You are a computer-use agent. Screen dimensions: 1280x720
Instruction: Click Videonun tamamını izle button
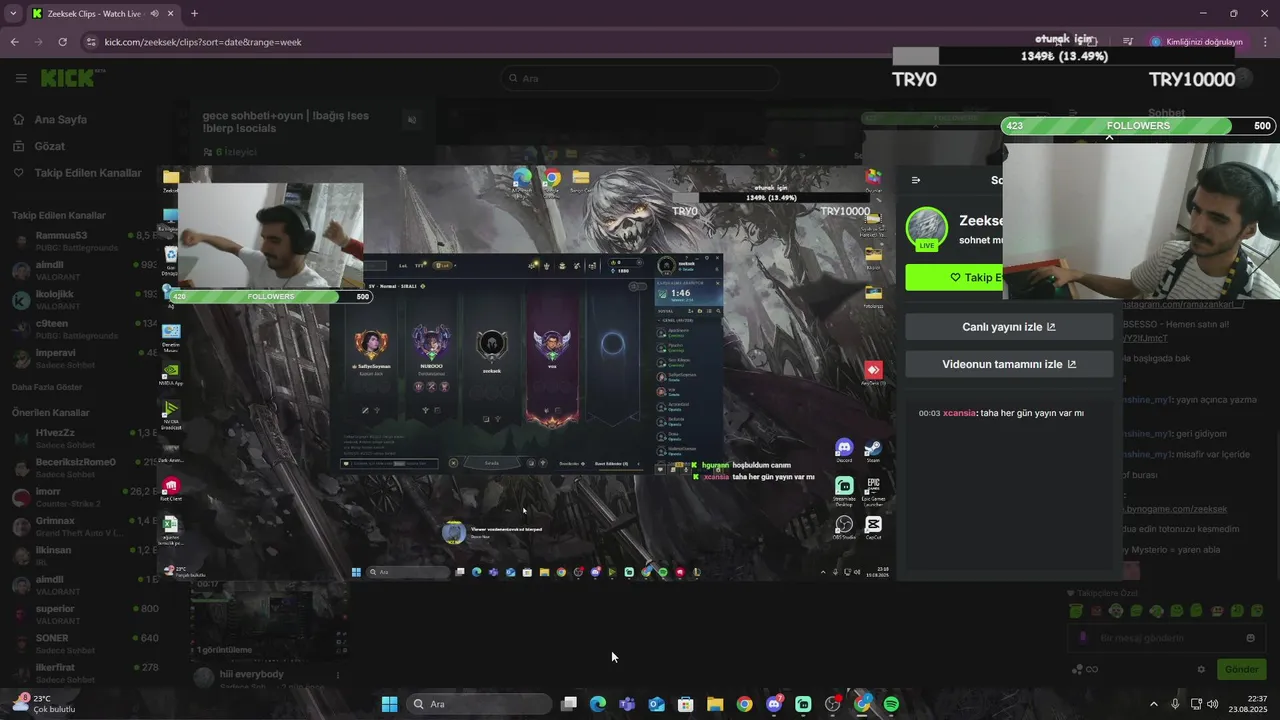pyautogui.click(x=1009, y=364)
